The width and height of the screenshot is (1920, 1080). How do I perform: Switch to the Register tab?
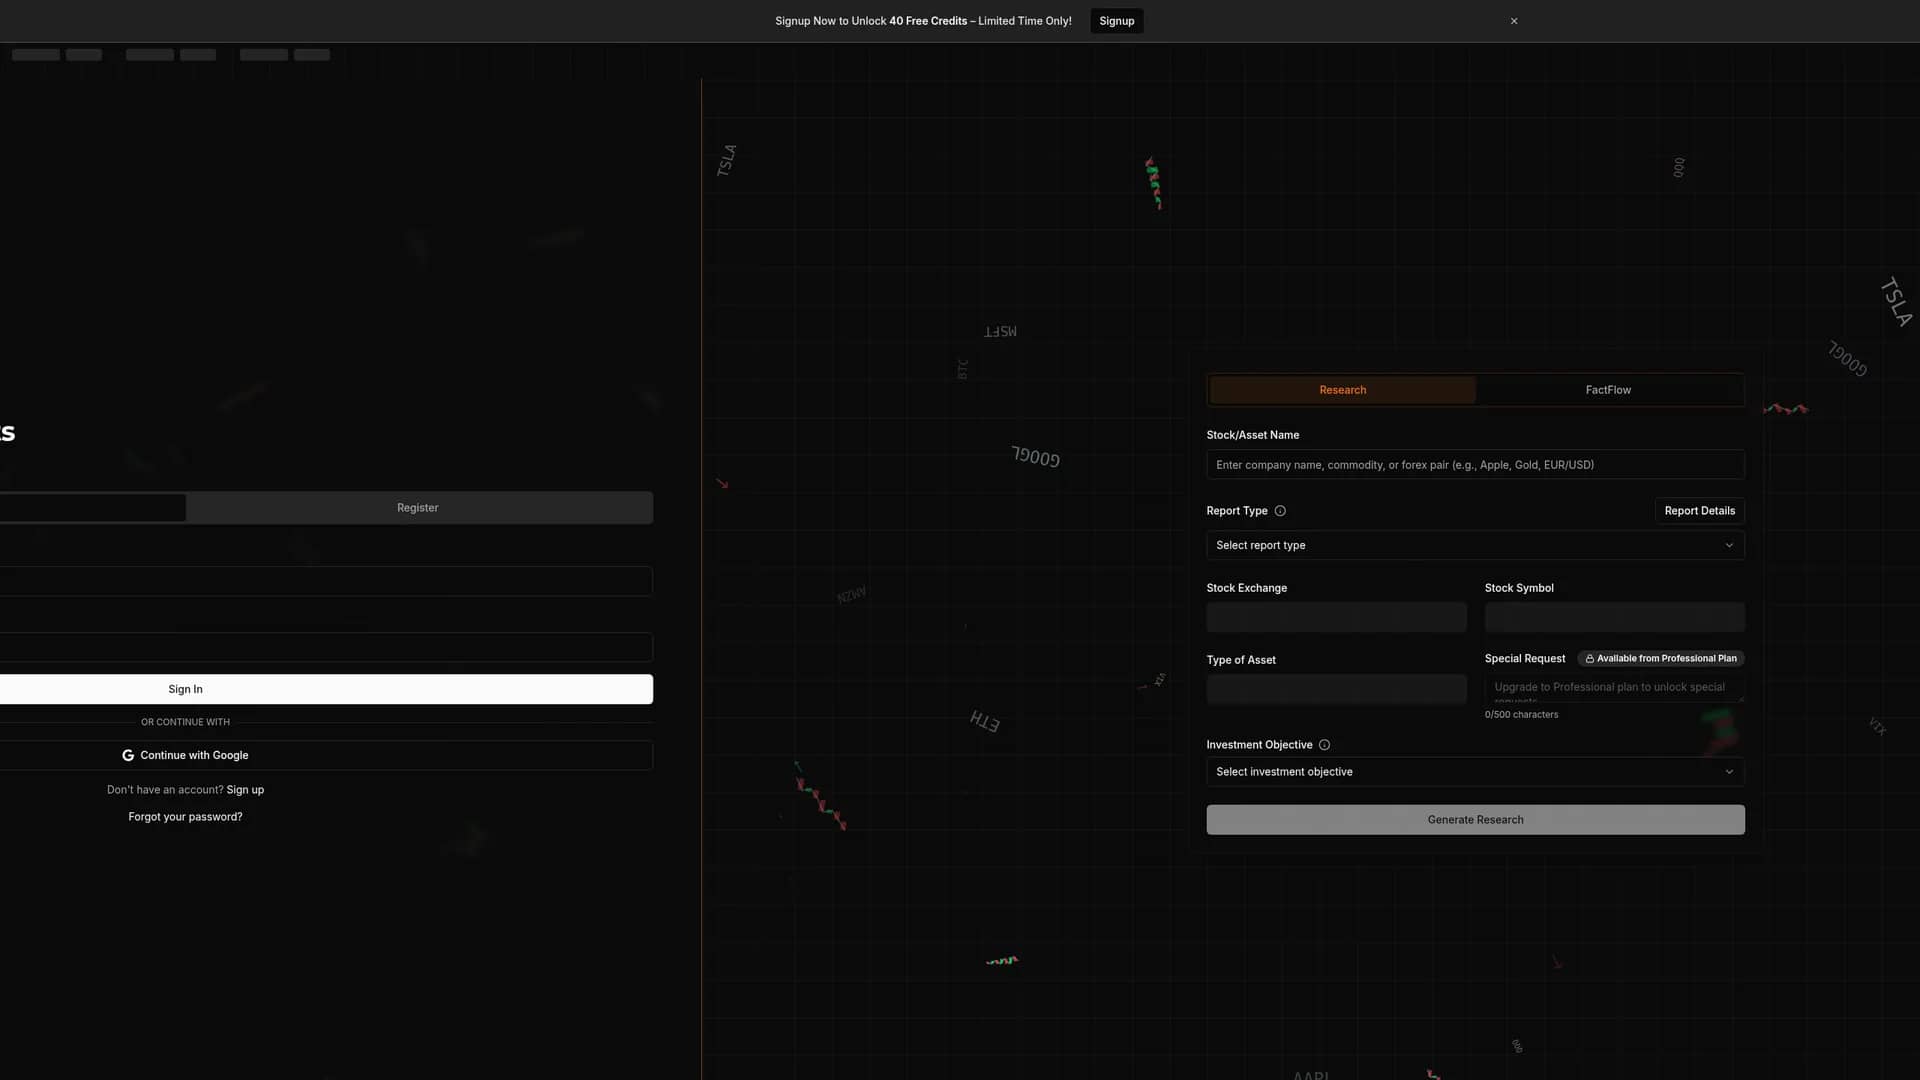click(418, 508)
